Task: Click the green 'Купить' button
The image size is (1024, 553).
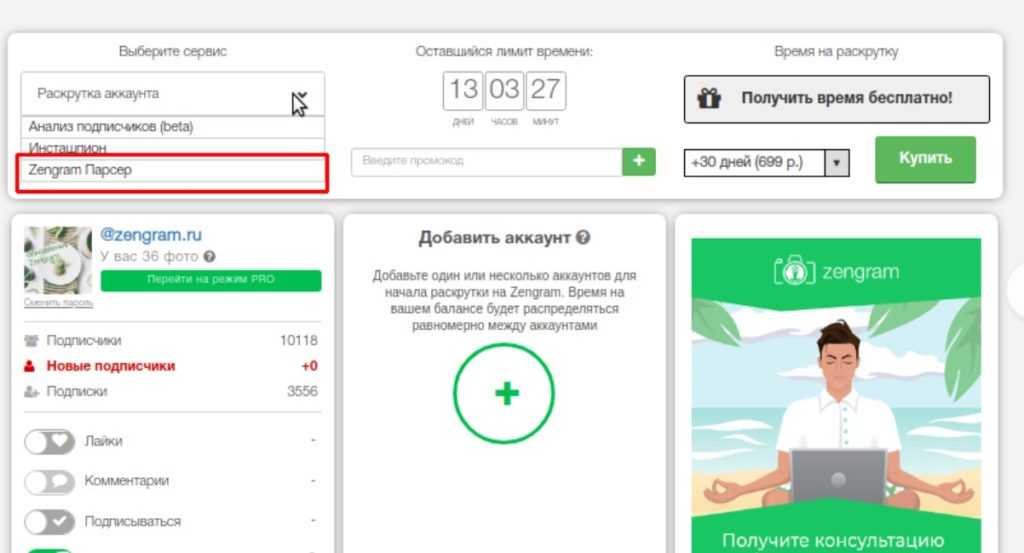Action: pyautogui.click(x=925, y=159)
